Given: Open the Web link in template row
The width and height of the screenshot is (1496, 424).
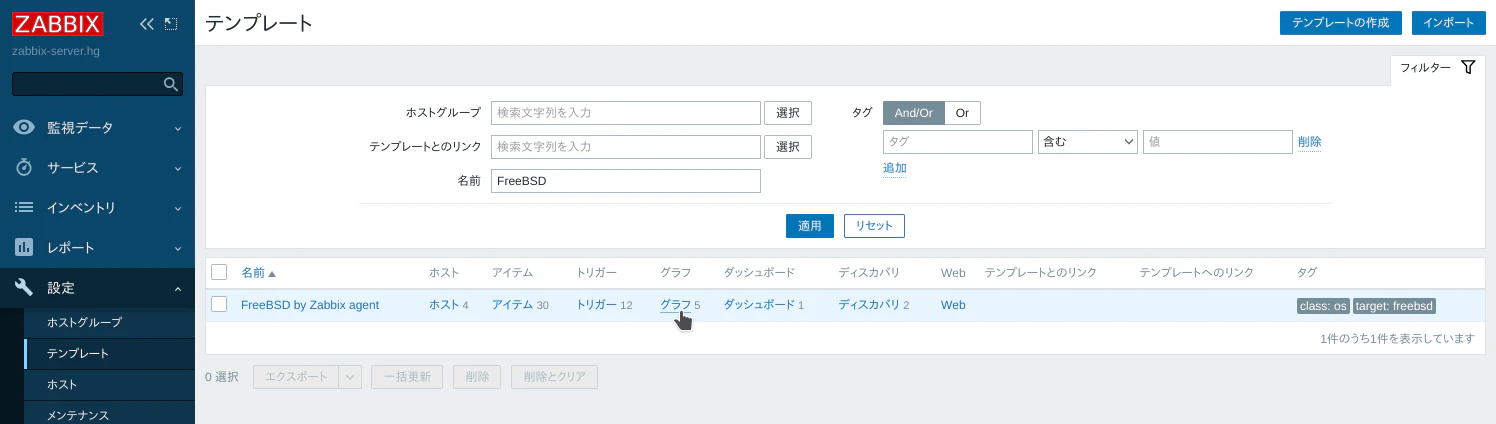Looking at the screenshot, I should [x=953, y=305].
